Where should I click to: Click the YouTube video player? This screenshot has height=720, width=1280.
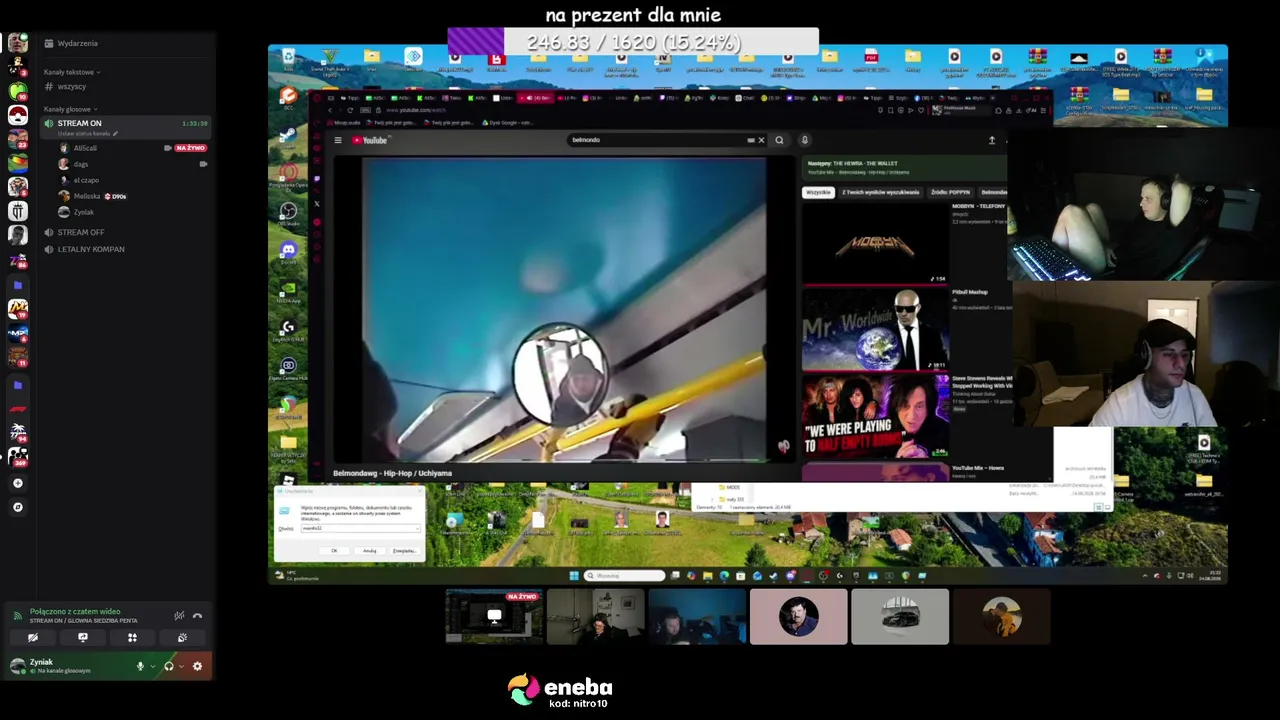tap(563, 309)
